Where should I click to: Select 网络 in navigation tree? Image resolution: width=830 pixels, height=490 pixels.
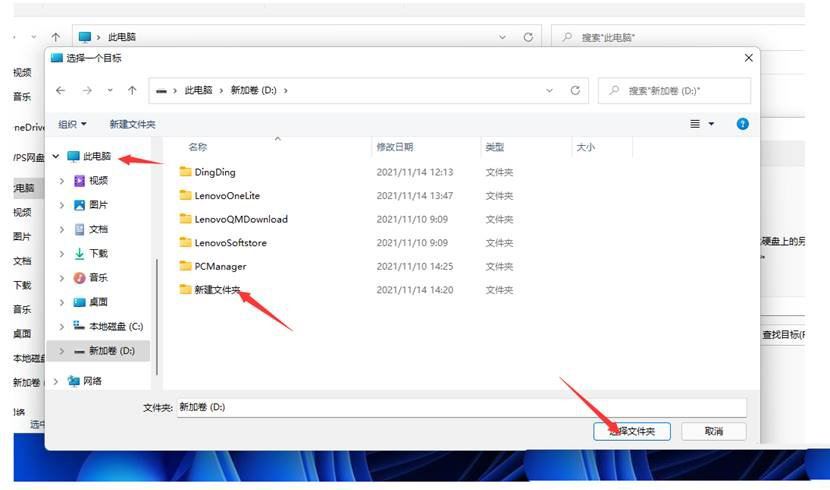pyautogui.click(x=93, y=381)
